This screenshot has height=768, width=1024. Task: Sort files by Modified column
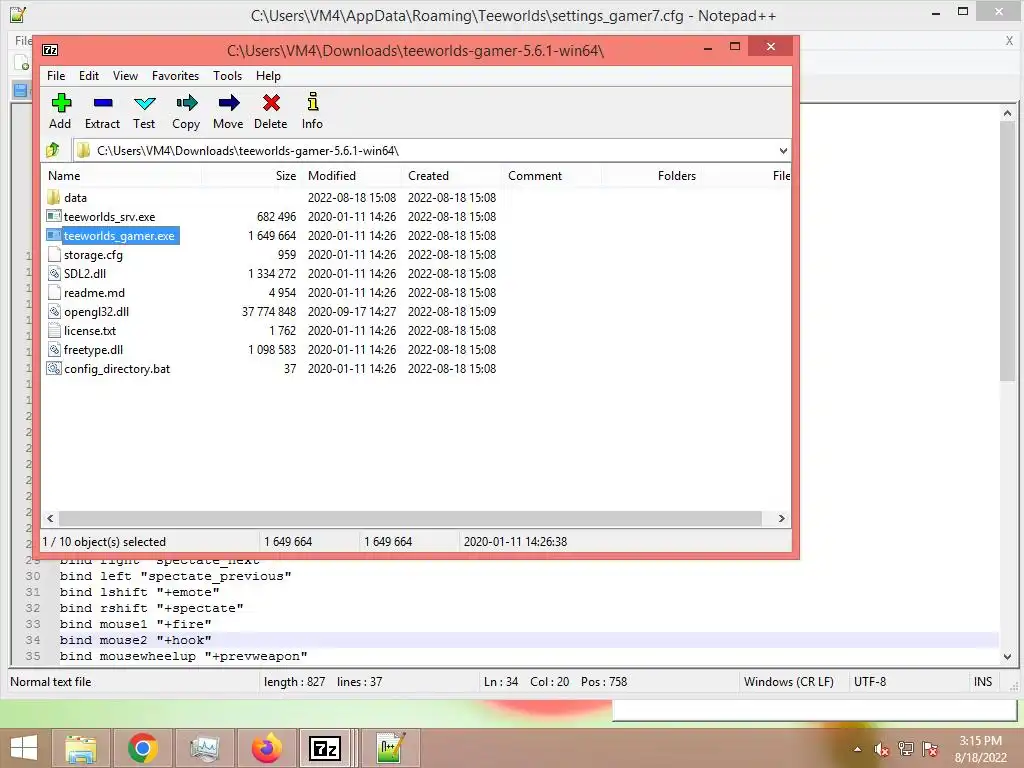(352, 176)
